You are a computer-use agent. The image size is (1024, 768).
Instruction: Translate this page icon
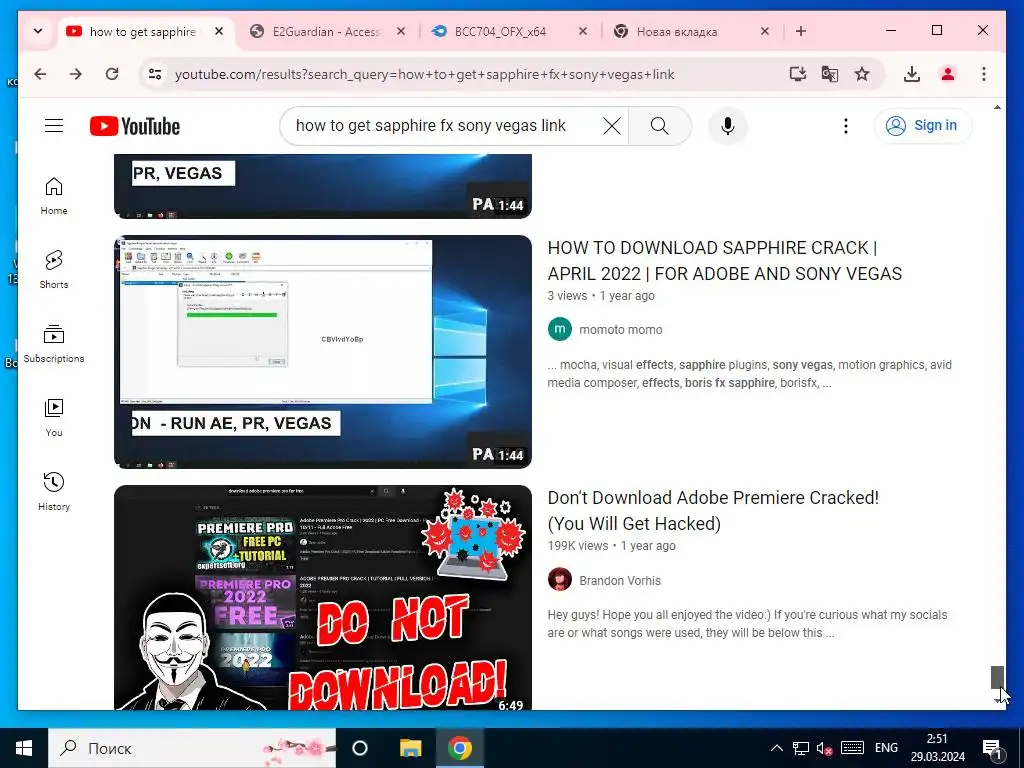pos(829,74)
